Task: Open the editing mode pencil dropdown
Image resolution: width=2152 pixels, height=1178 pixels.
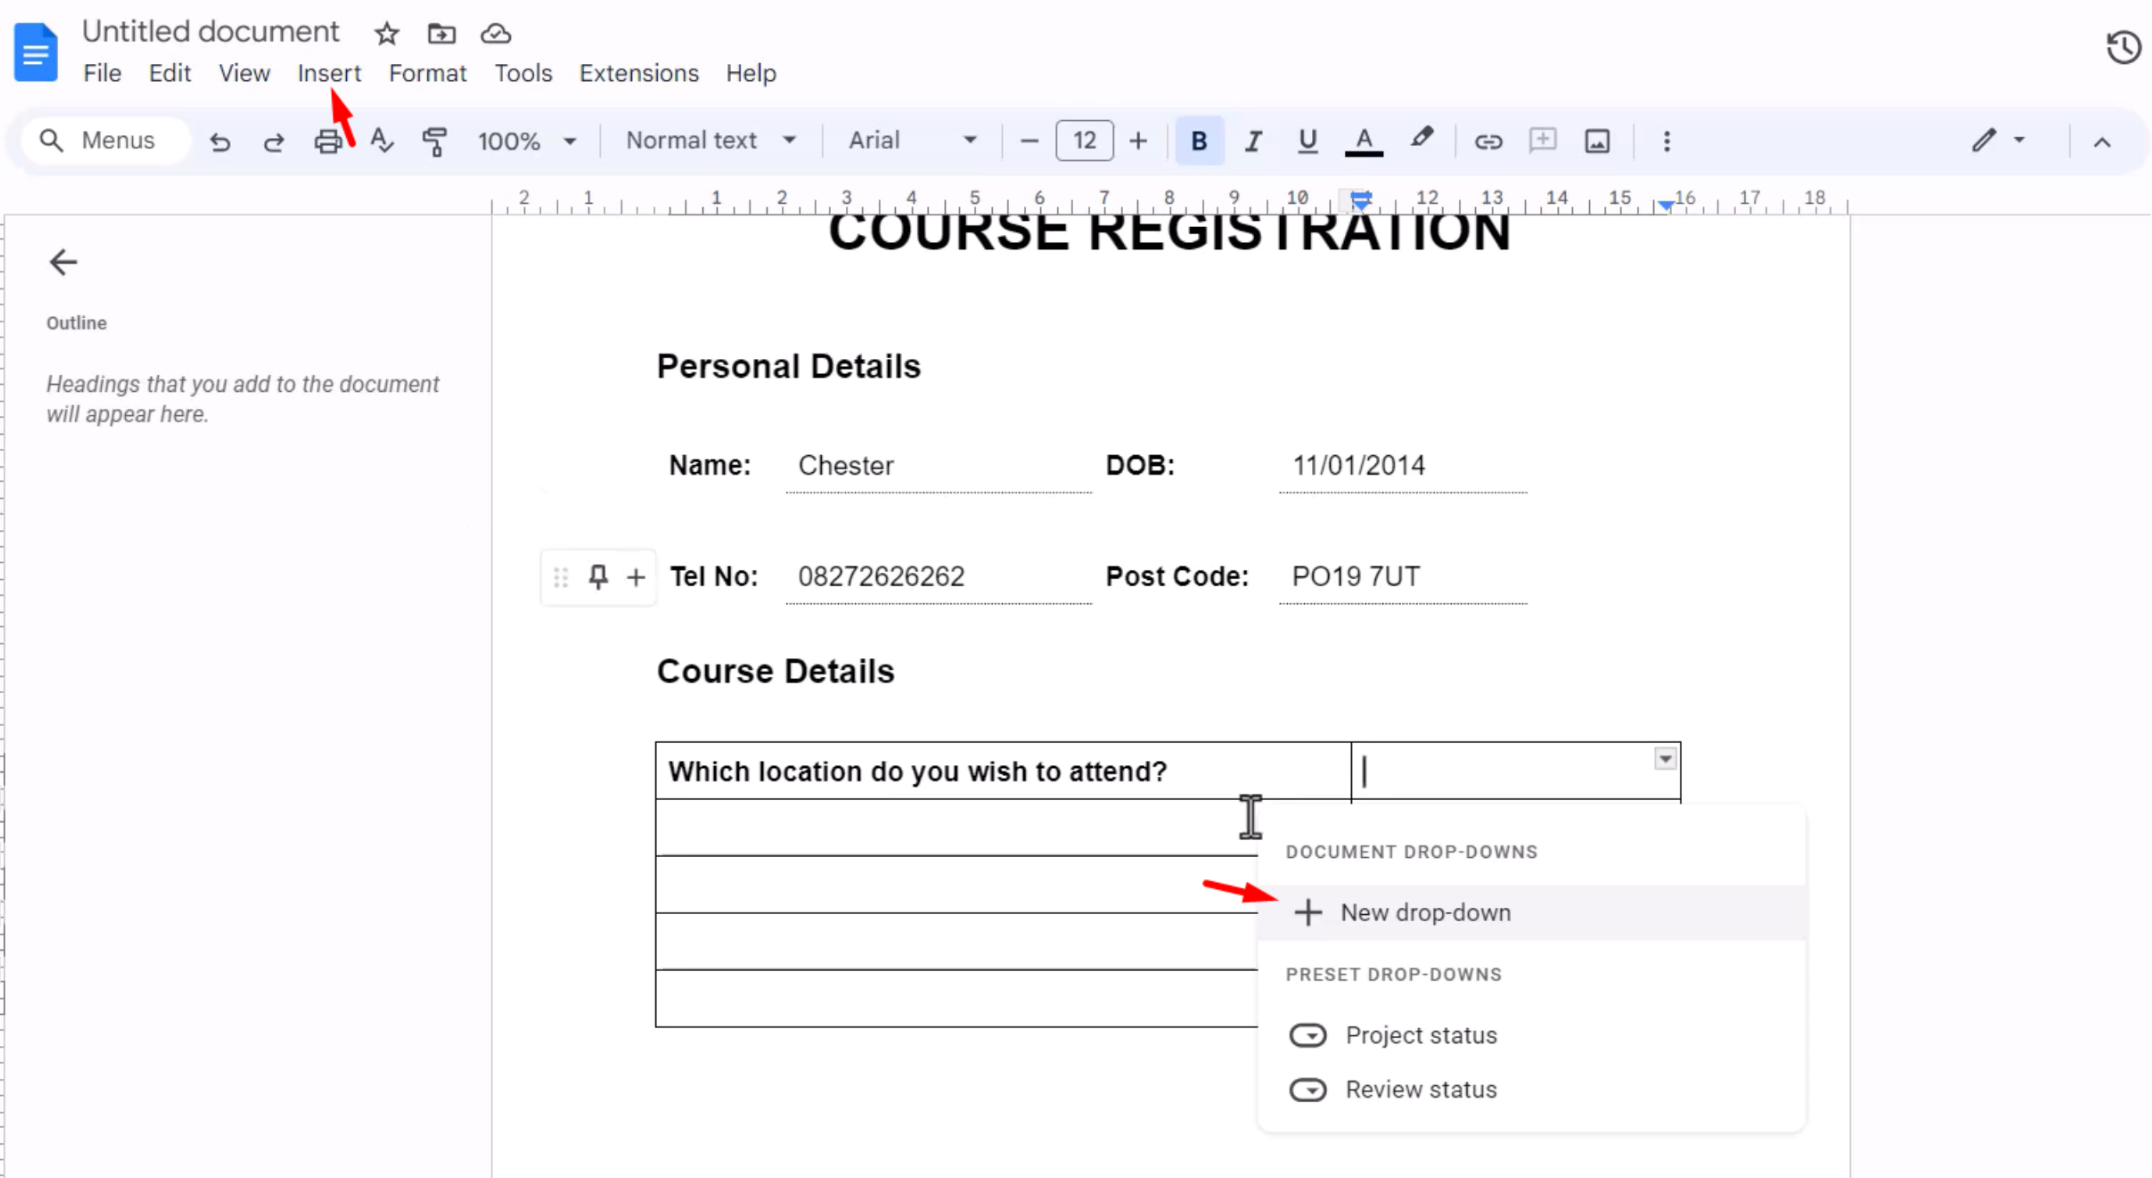Action: click(x=1997, y=141)
